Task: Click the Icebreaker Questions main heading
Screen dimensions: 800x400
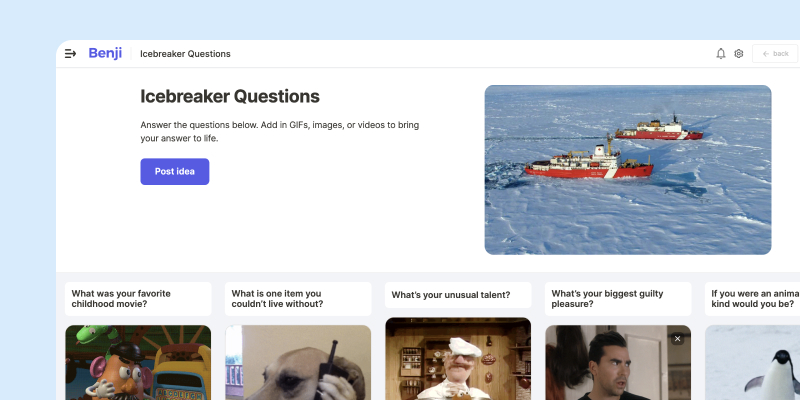Action: (230, 96)
